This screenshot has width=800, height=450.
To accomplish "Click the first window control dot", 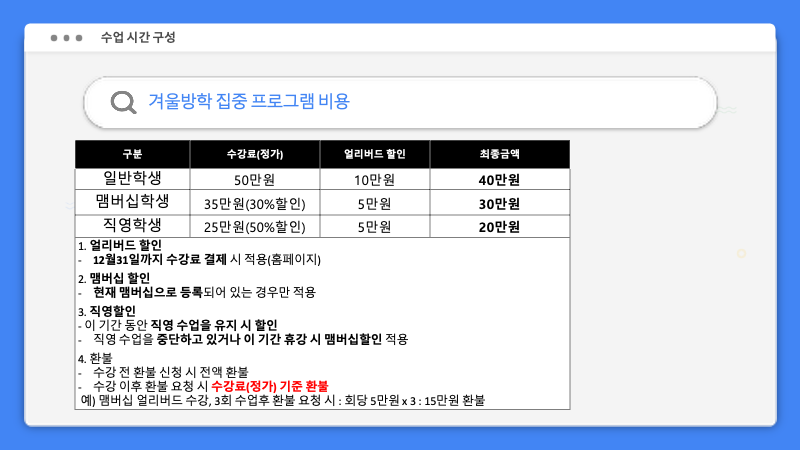I will pyautogui.click(x=54, y=38).
